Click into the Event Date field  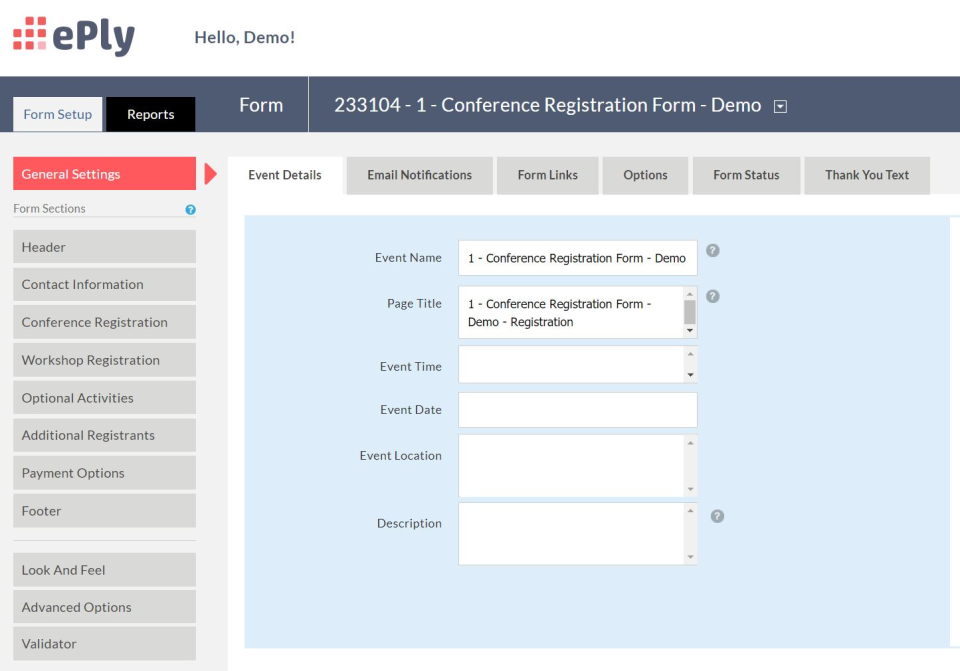click(x=577, y=410)
